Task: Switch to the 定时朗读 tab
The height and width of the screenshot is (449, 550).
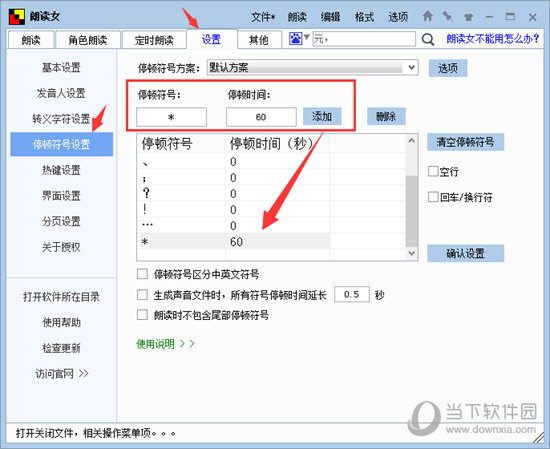Action: [x=154, y=40]
